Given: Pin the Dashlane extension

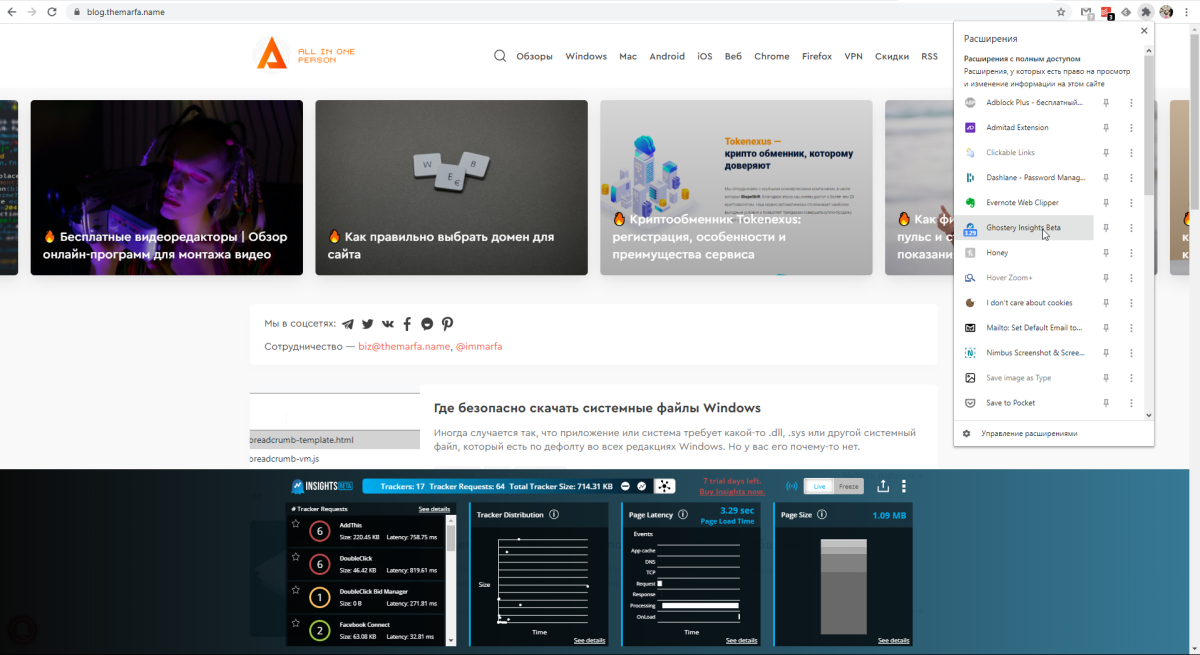Looking at the screenshot, I should (x=1106, y=178).
